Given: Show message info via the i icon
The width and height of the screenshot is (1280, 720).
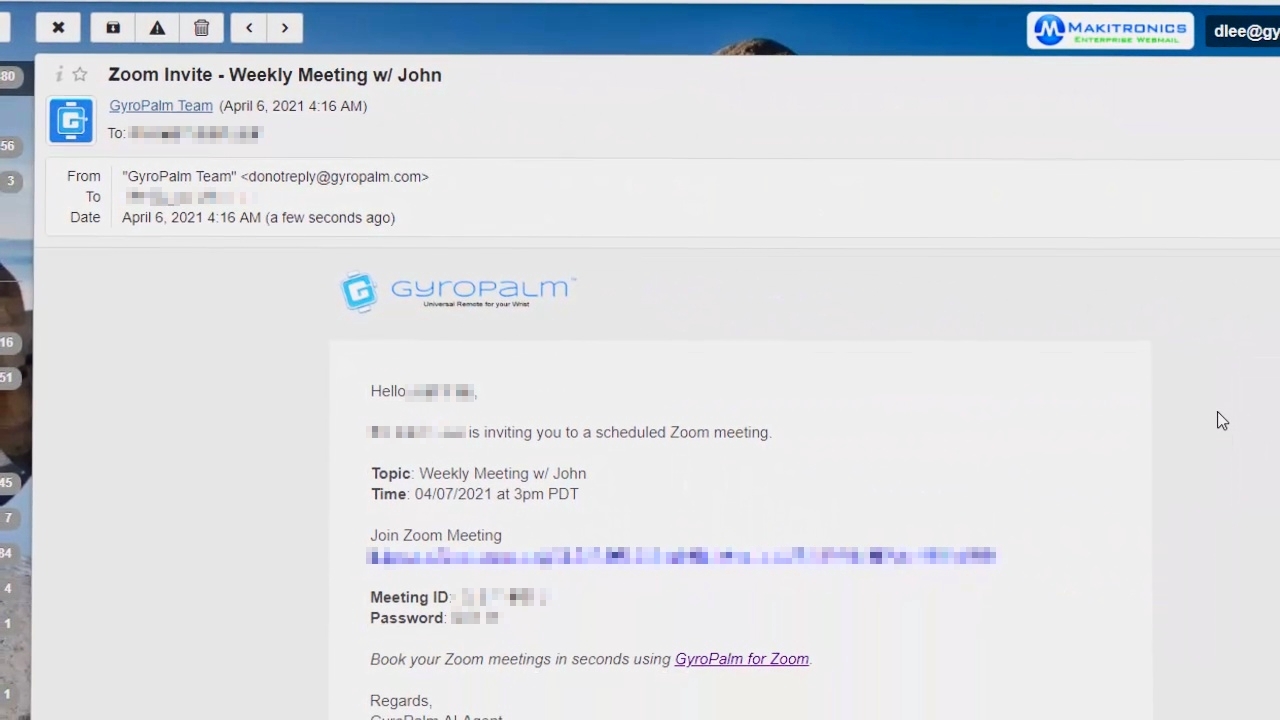Looking at the screenshot, I should click(59, 75).
